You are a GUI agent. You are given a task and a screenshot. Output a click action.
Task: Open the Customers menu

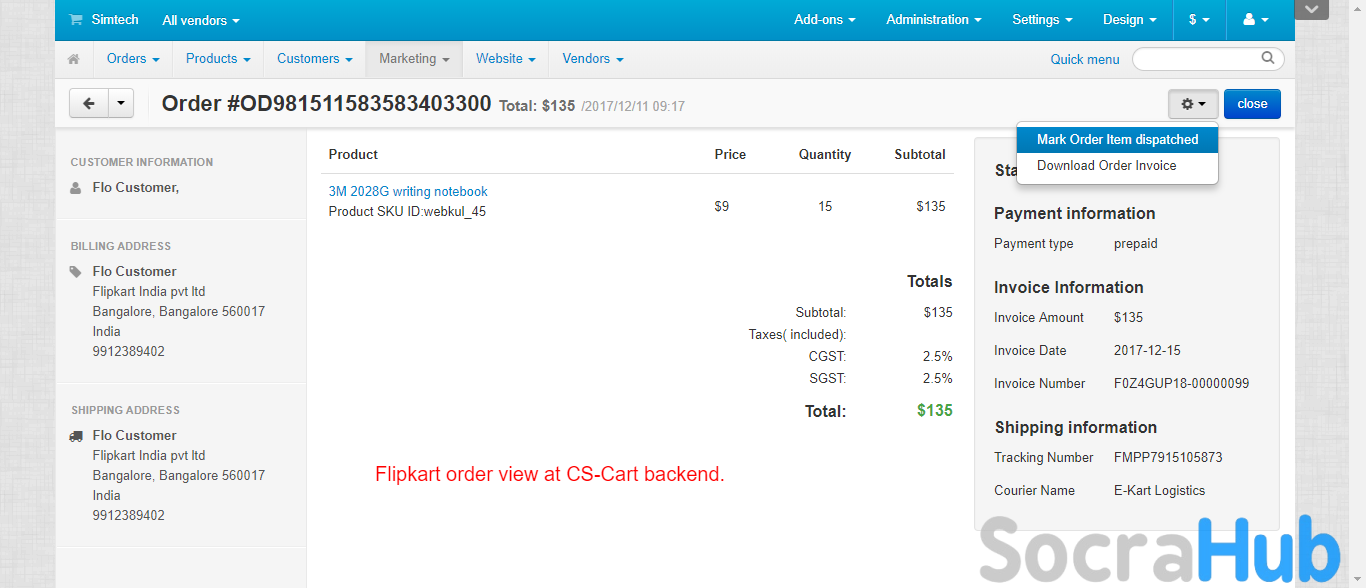[314, 59]
